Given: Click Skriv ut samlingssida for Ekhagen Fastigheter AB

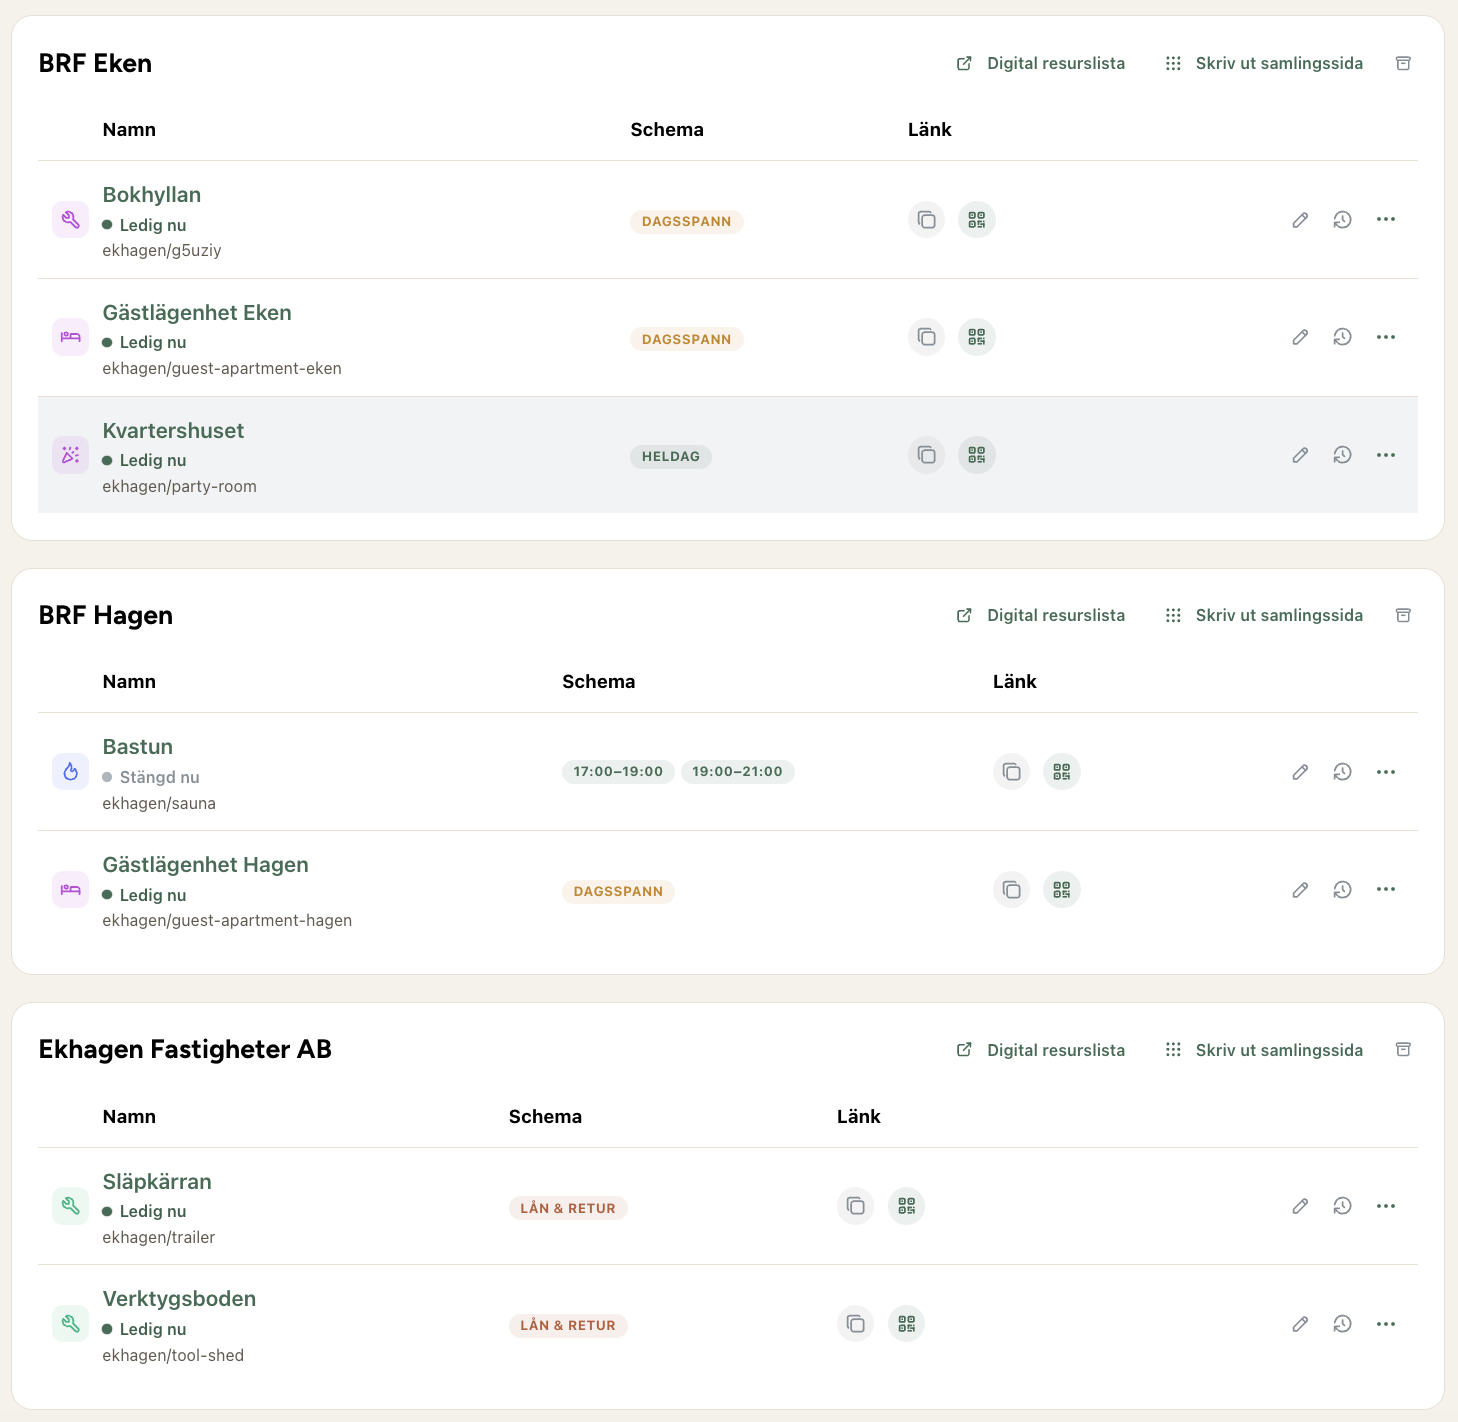Looking at the screenshot, I should (x=1264, y=1050).
